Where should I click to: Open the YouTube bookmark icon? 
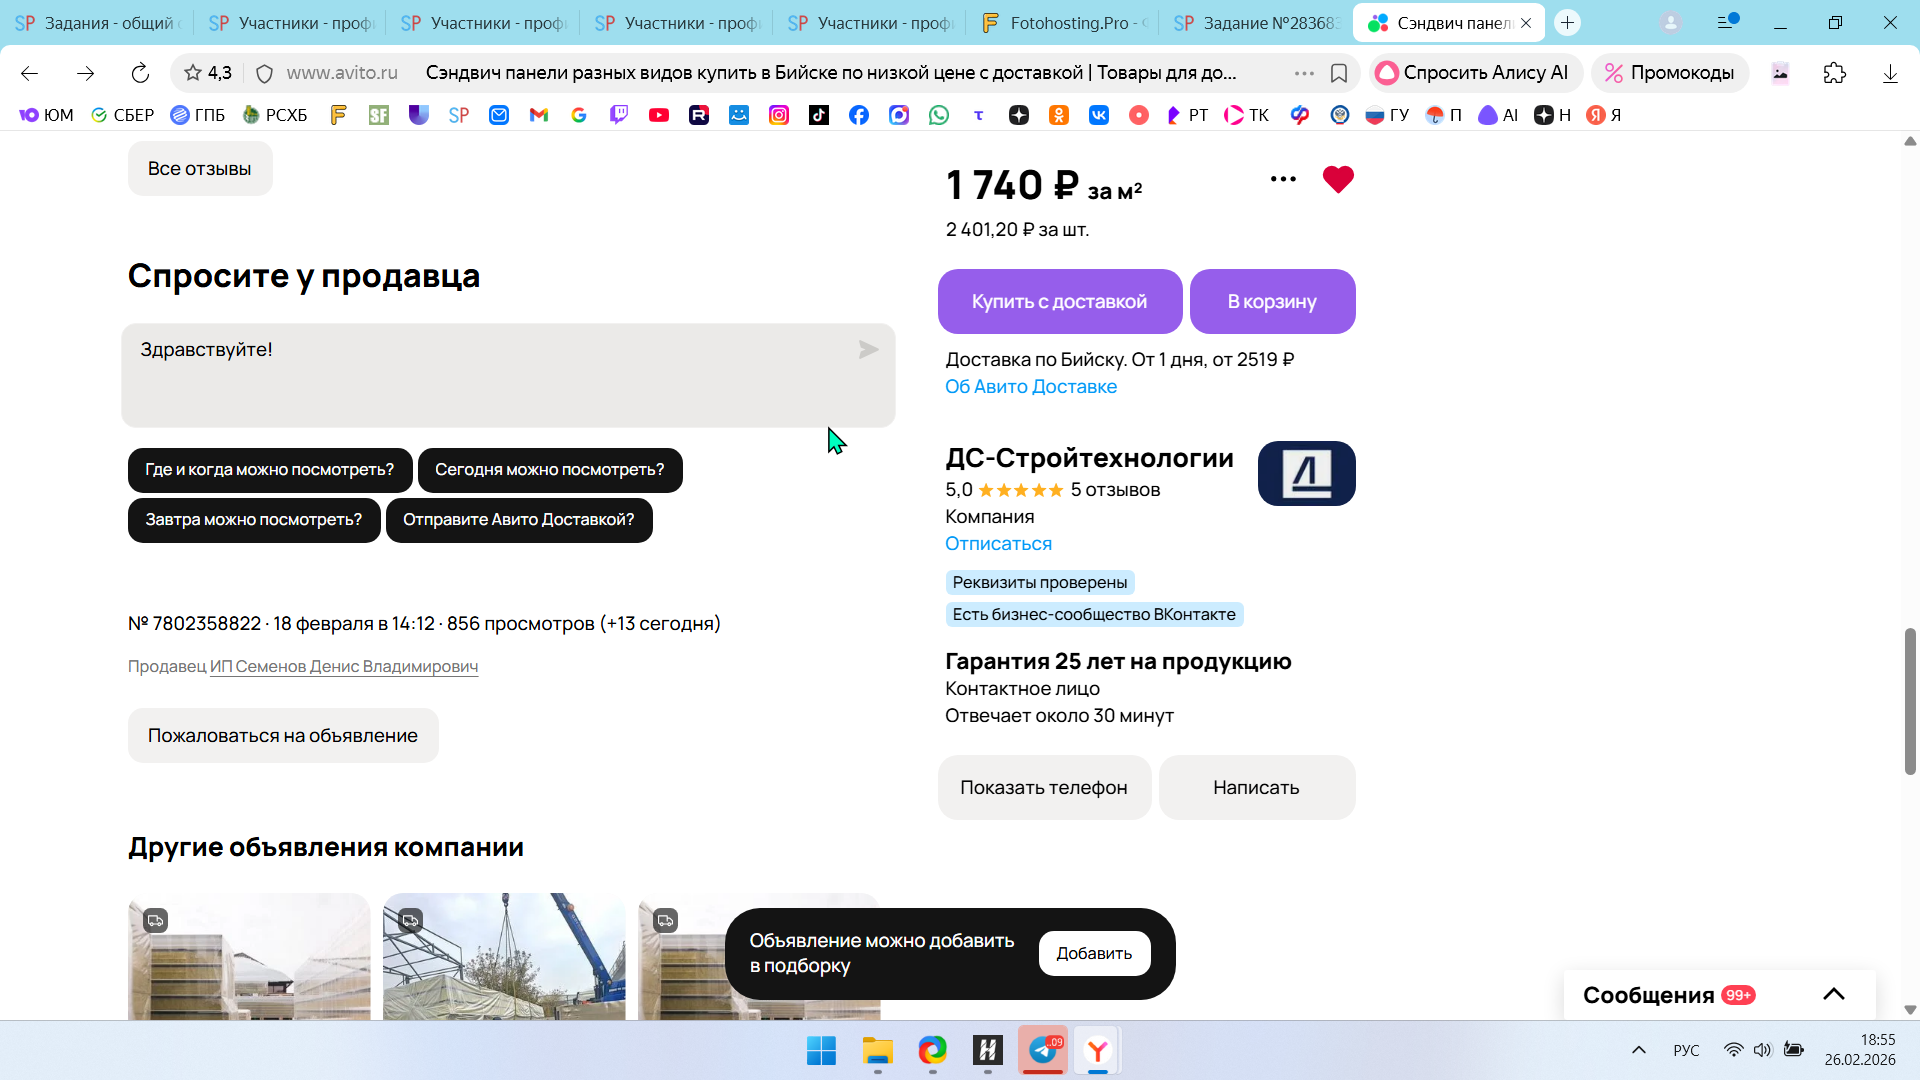658,115
